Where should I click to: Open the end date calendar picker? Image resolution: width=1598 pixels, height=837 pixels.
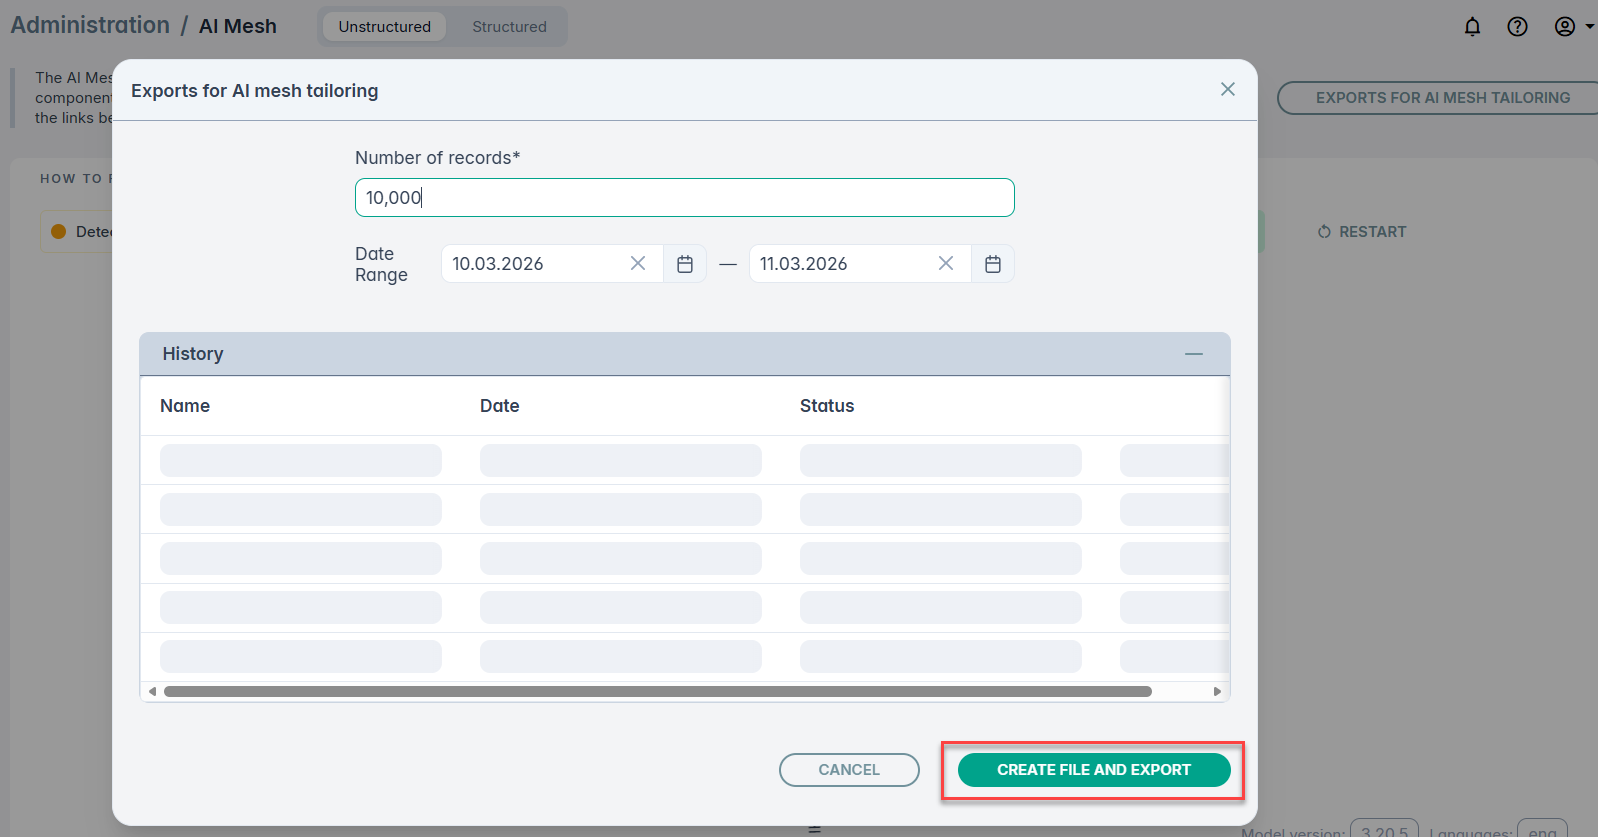click(x=993, y=264)
